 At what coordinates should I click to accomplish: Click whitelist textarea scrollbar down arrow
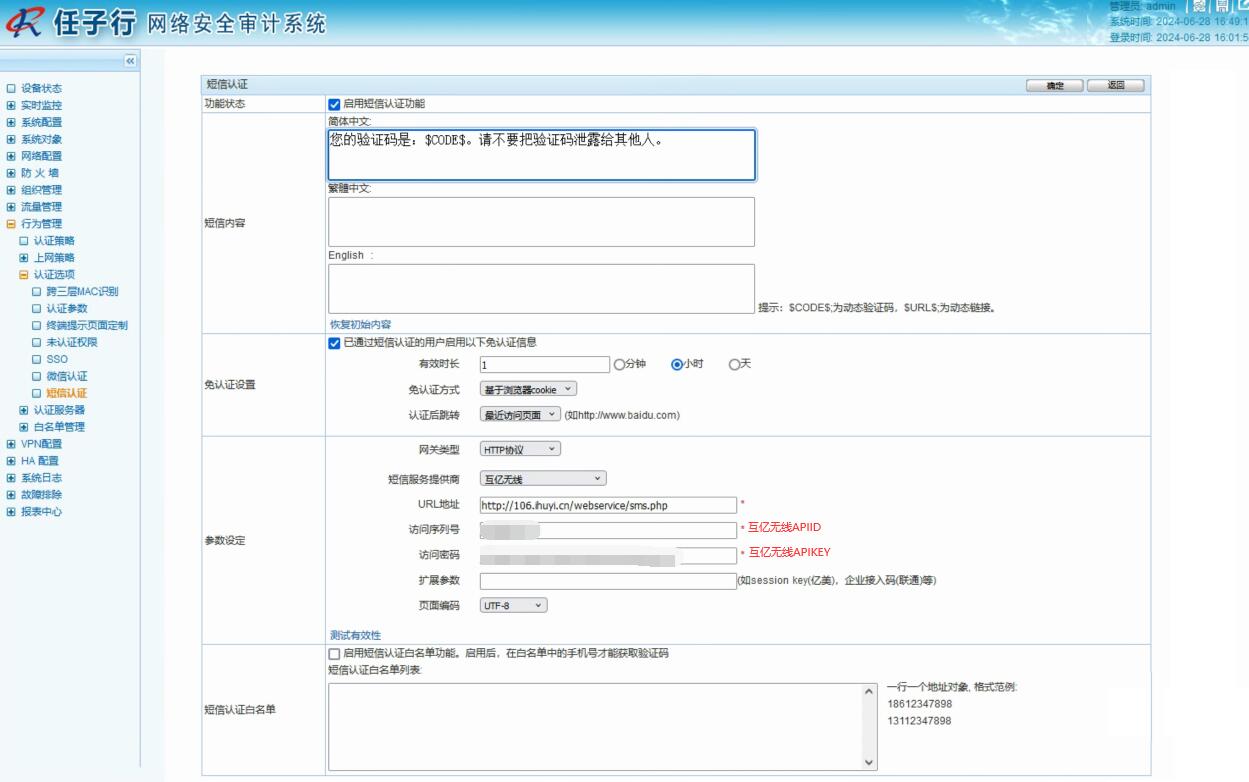click(868, 762)
